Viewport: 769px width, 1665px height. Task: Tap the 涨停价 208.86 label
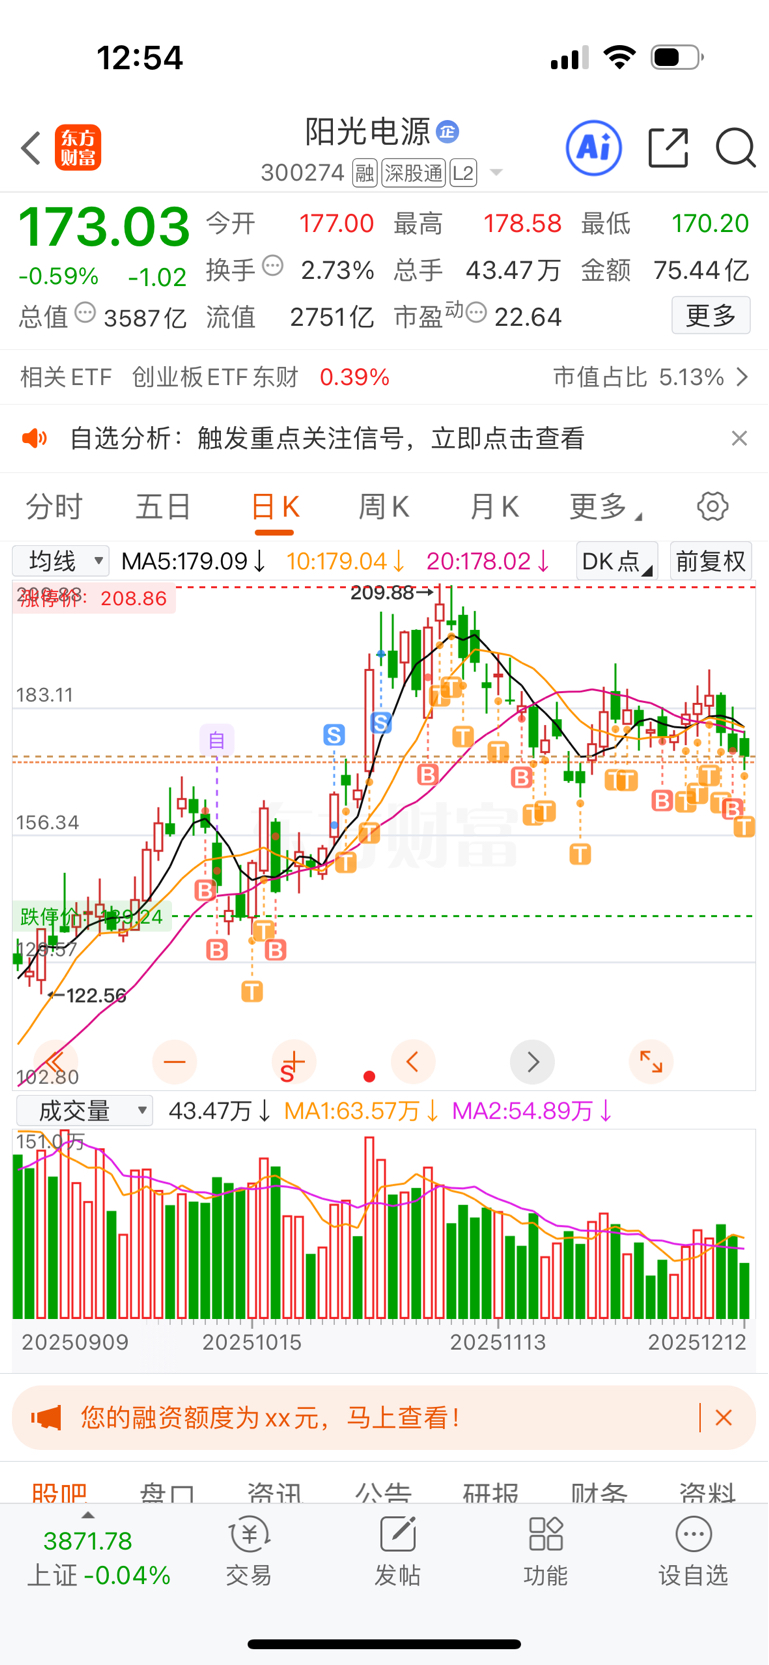95,598
